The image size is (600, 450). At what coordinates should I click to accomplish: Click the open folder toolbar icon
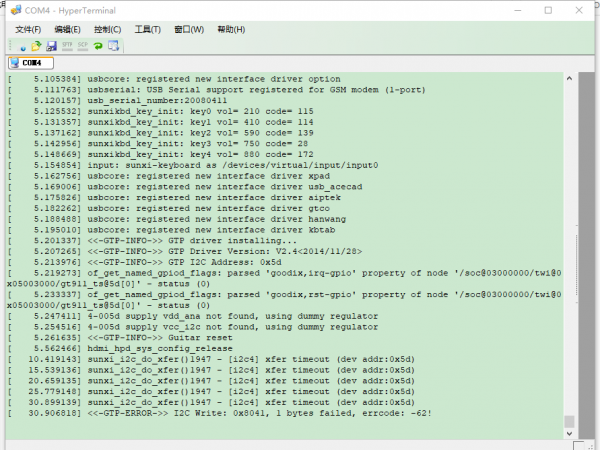[37, 46]
